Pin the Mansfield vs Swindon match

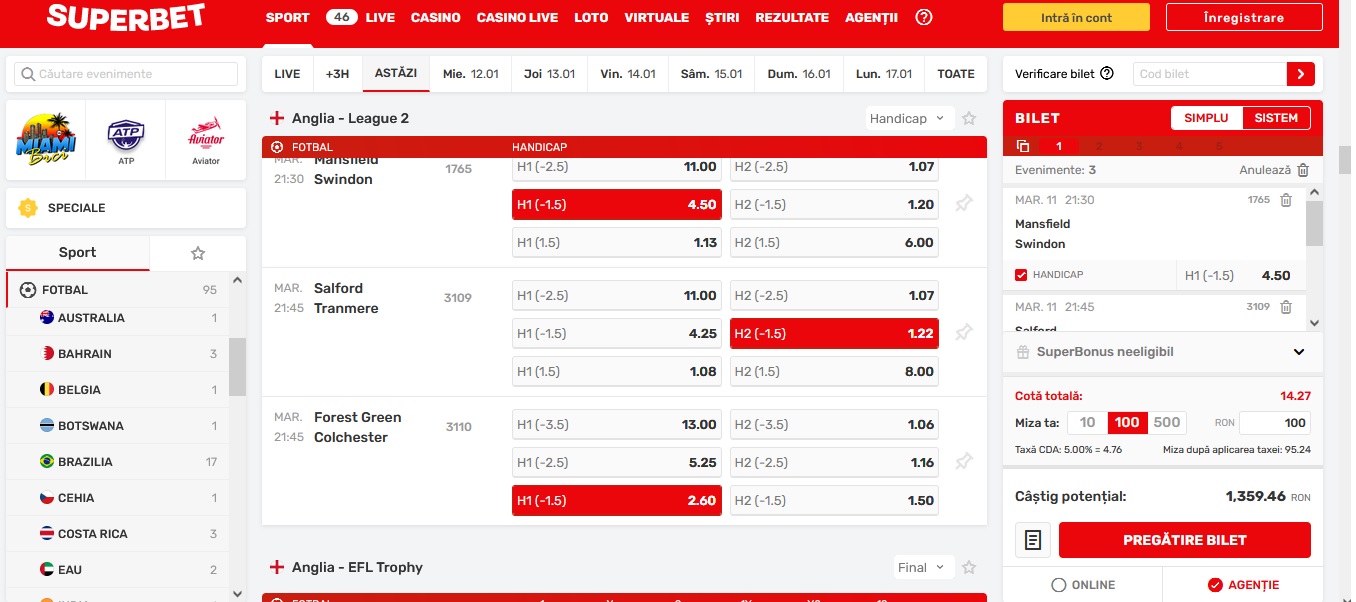pyautogui.click(x=963, y=204)
